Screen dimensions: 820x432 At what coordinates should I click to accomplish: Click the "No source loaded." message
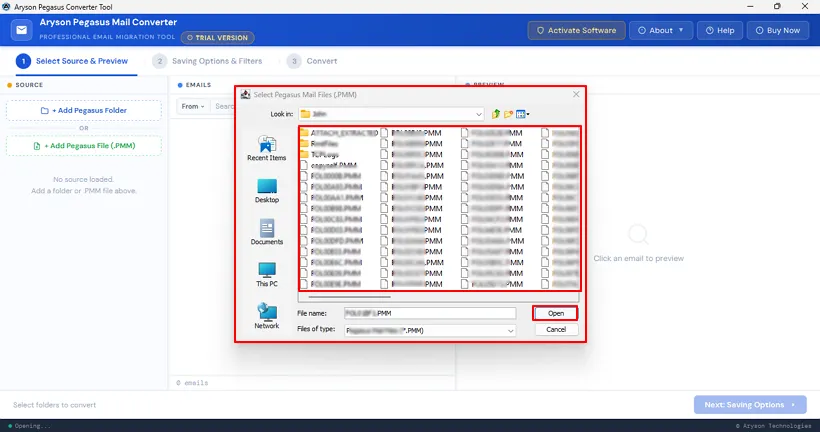pyautogui.click(x=84, y=179)
